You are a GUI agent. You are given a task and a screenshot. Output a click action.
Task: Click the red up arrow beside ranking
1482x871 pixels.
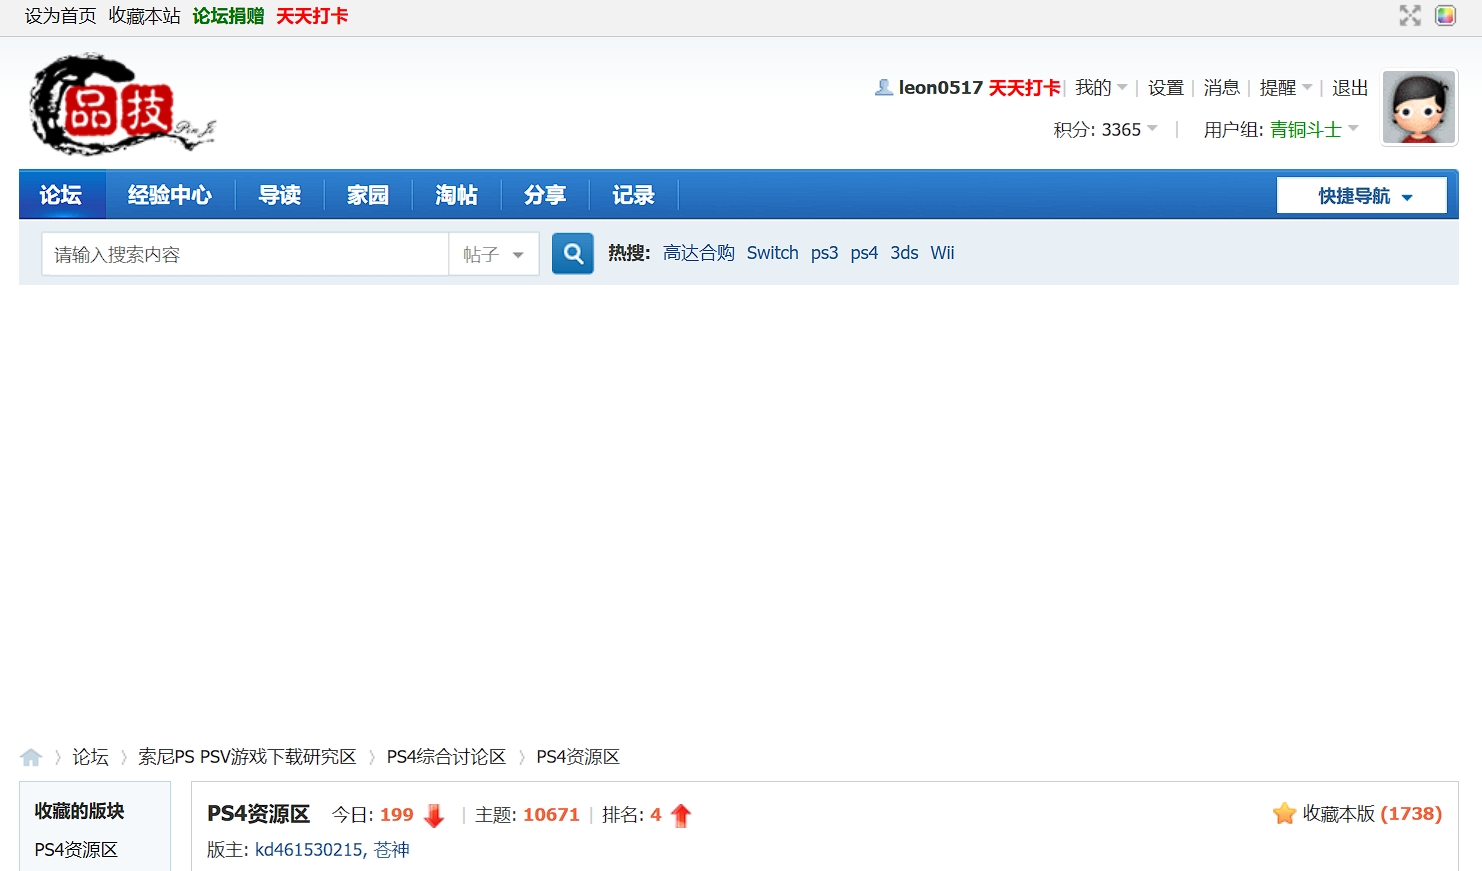coord(681,816)
